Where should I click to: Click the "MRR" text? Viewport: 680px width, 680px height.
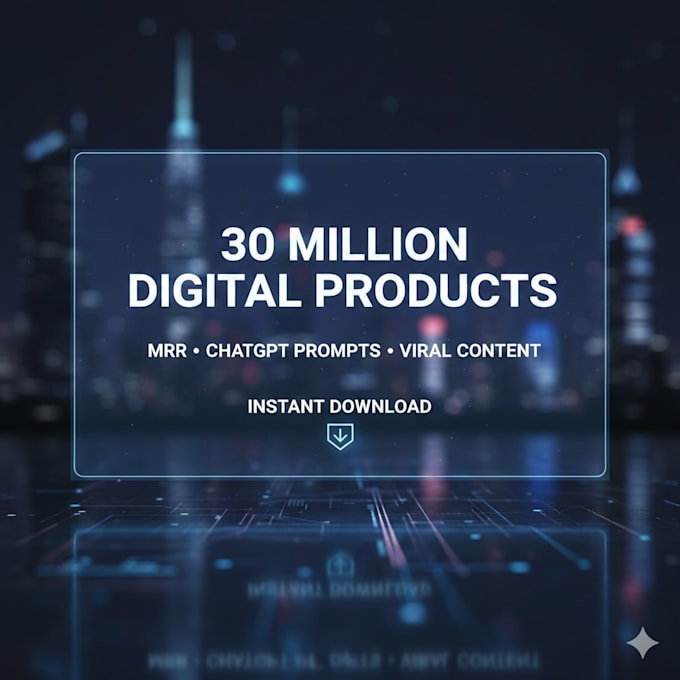click(167, 350)
